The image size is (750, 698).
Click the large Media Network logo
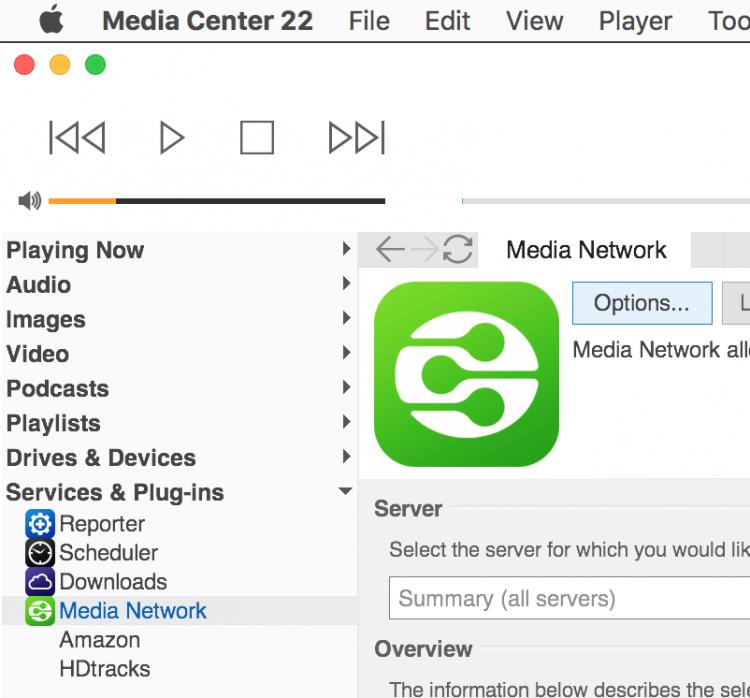click(466, 374)
